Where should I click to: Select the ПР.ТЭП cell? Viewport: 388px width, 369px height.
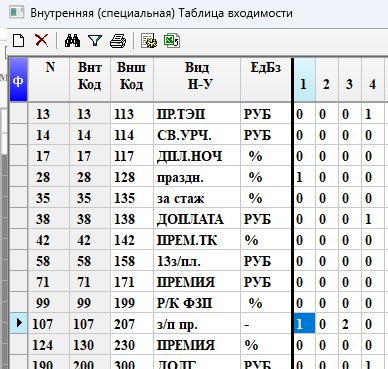(x=197, y=114)
